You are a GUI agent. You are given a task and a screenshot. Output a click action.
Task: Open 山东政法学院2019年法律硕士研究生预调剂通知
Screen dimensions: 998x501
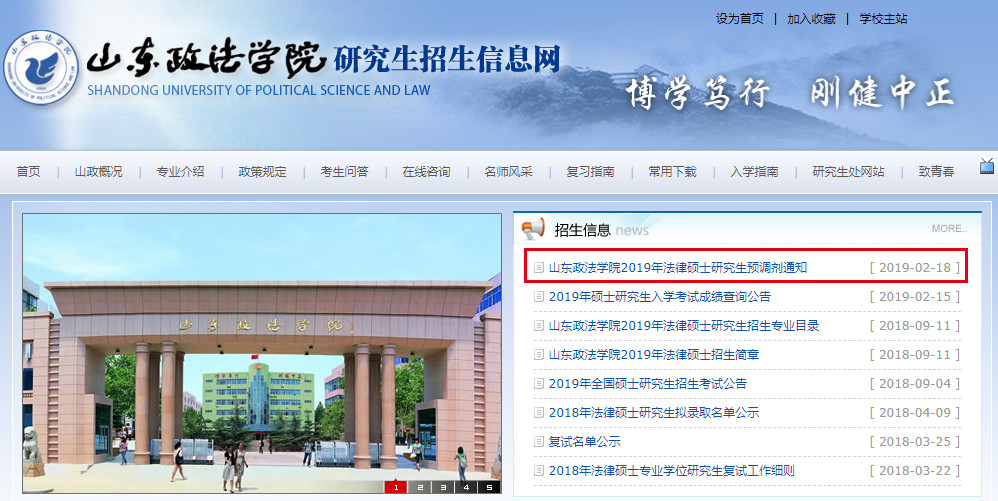(678, 267)
